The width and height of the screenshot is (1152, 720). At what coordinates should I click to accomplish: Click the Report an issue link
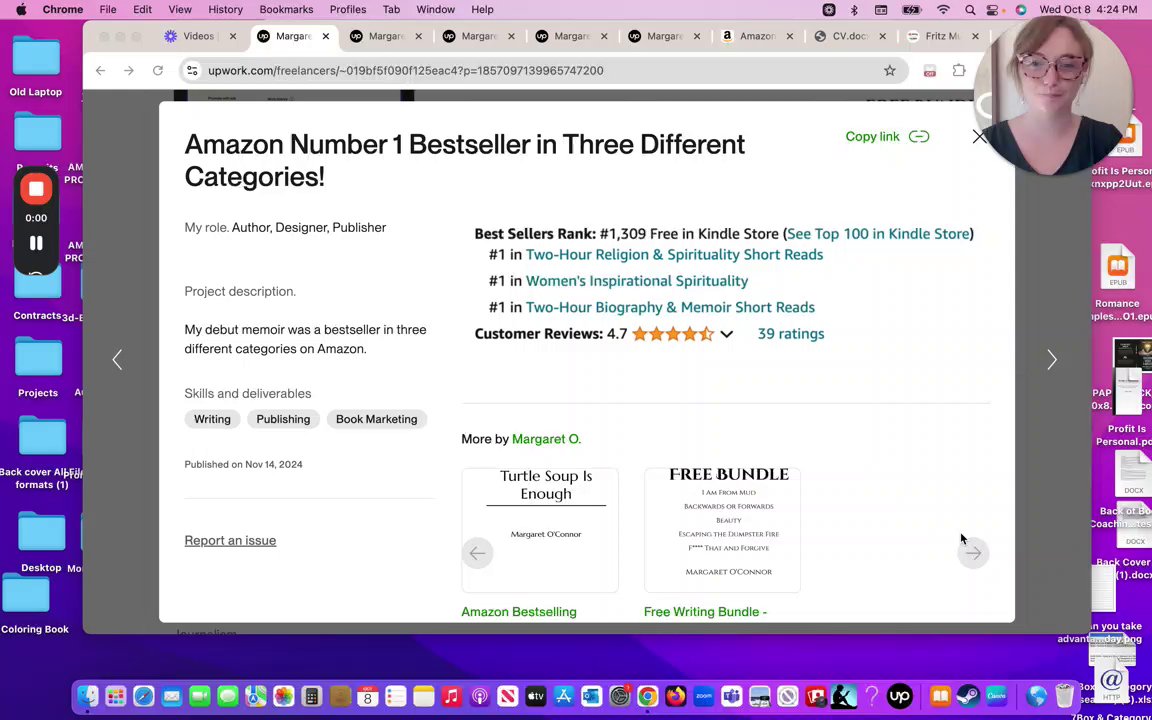(230, 541)
